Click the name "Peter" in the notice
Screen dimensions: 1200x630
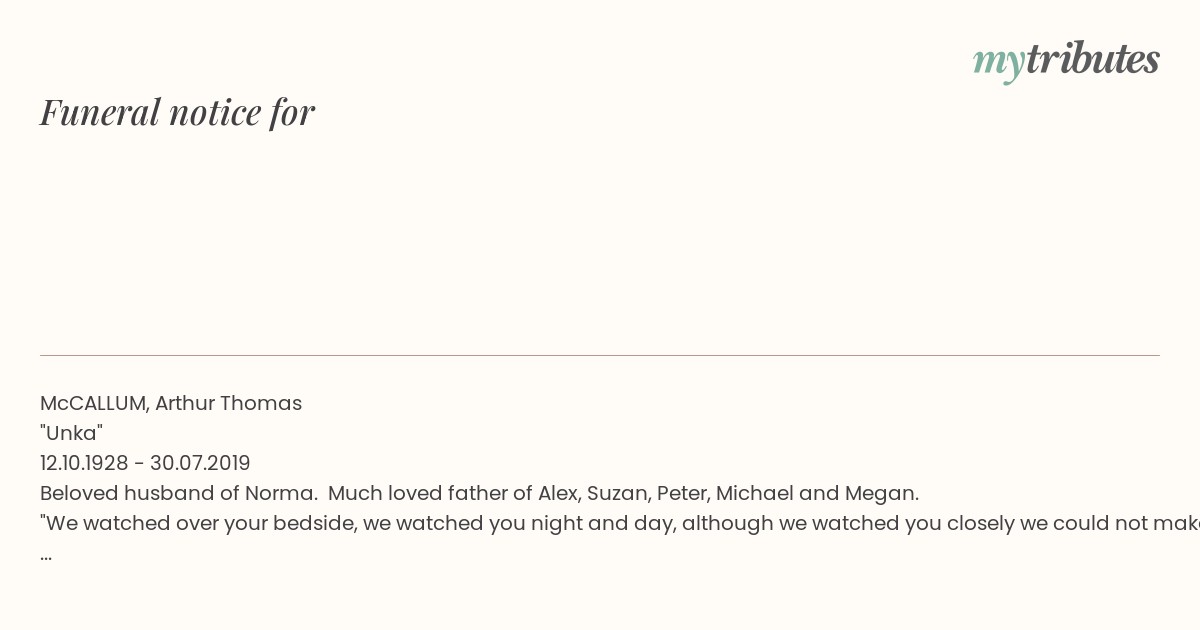click(682, 493)
